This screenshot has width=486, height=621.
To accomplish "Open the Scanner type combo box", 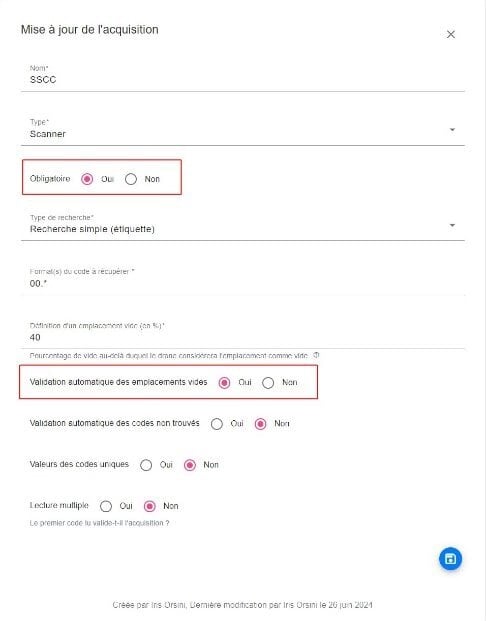I will pyautogui.click(x=242, y=131).
